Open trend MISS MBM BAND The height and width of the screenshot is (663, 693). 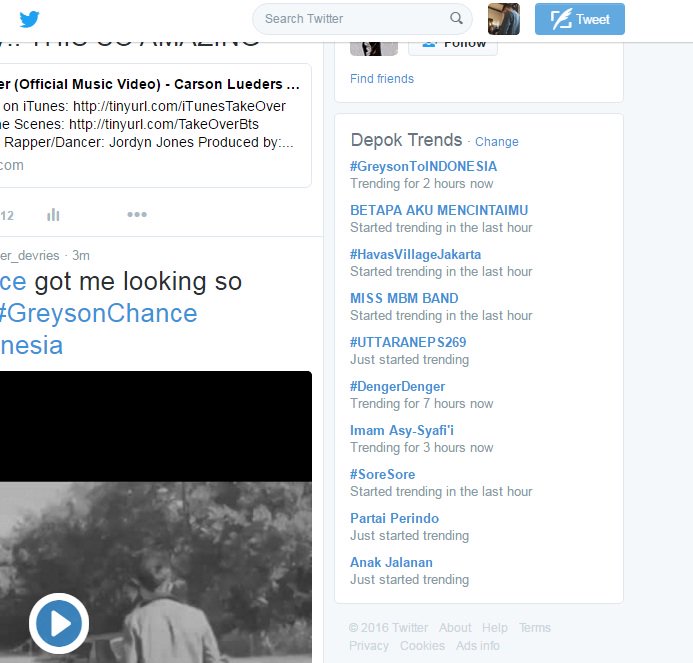pos(404,298)
